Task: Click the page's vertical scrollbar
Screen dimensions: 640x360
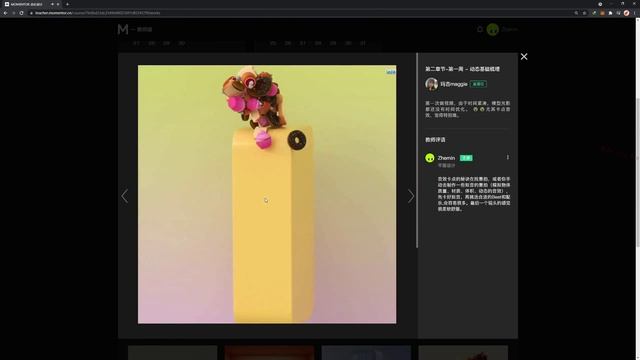Action: tap(638, 173)
